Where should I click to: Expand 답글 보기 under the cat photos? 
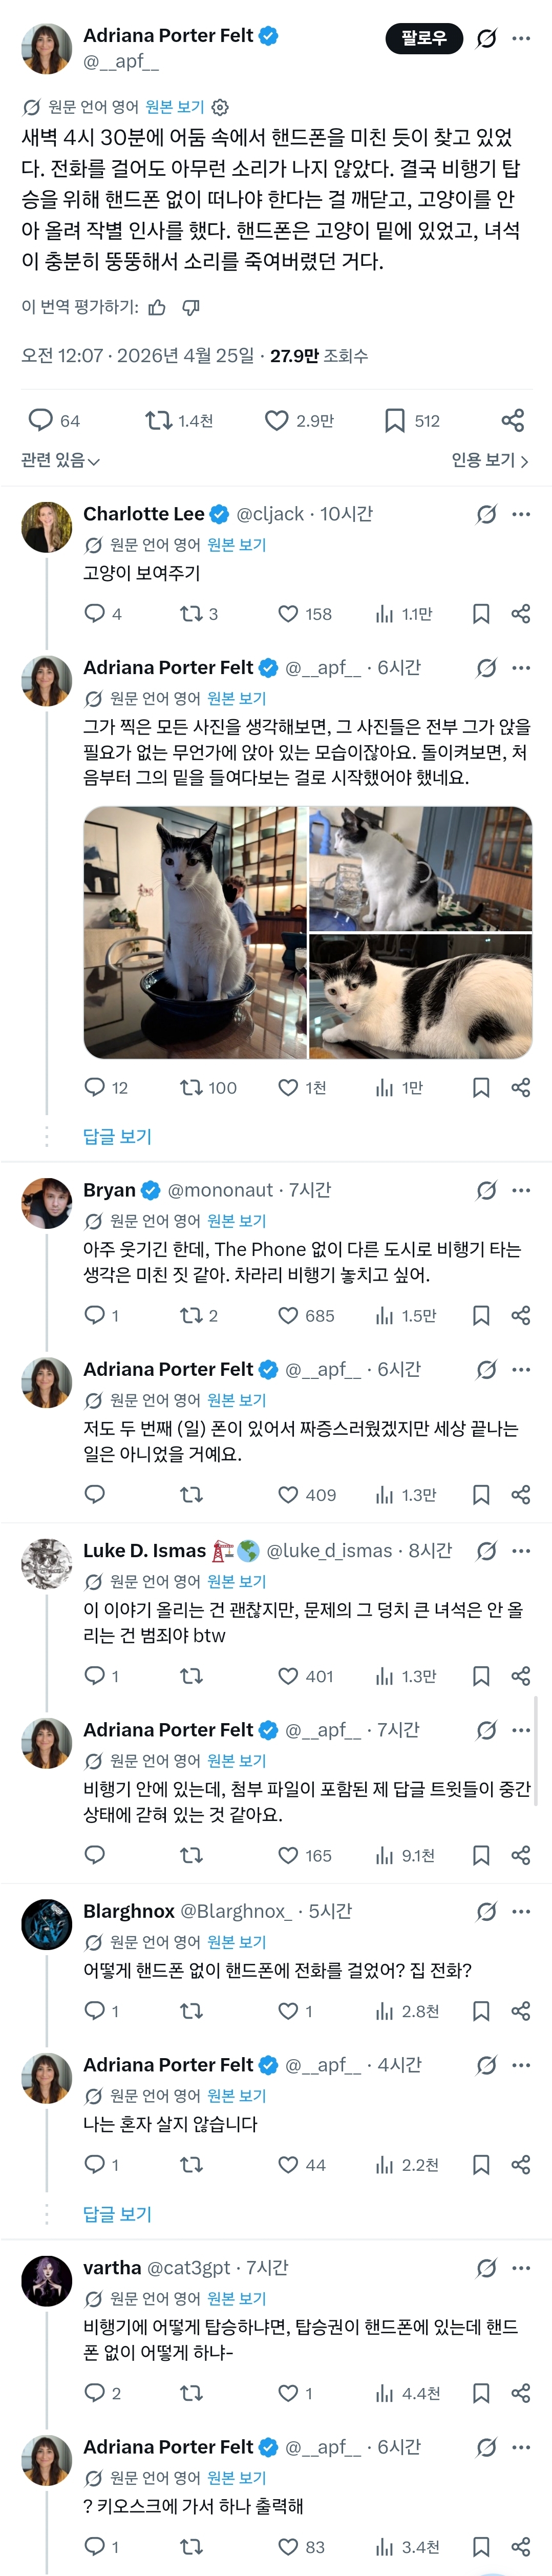pyautogui.click(x=117, y=1136)
